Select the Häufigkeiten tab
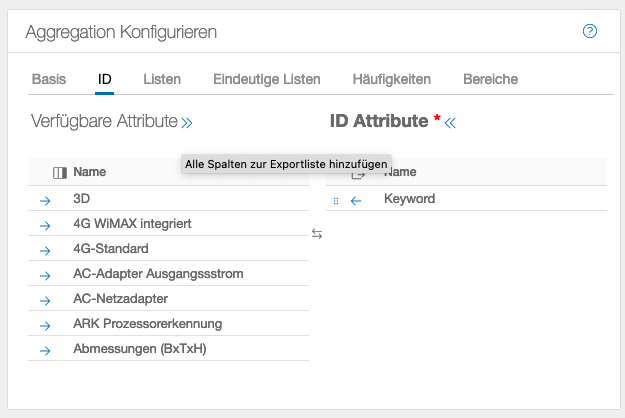Viewport: 625px width, 418px height. [x=391, y=79]
